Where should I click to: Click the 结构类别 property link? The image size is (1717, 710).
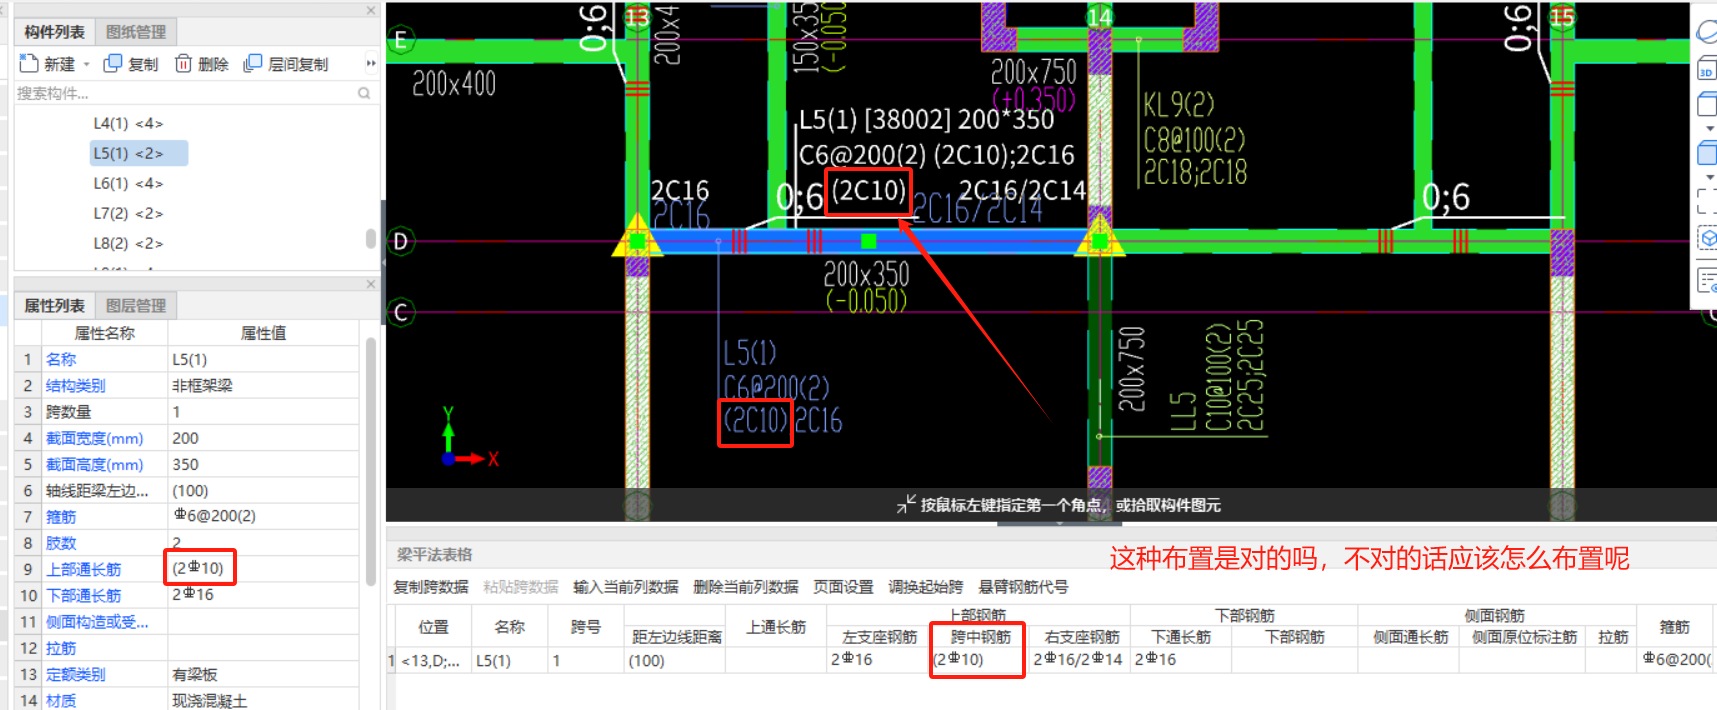point(75,385)
